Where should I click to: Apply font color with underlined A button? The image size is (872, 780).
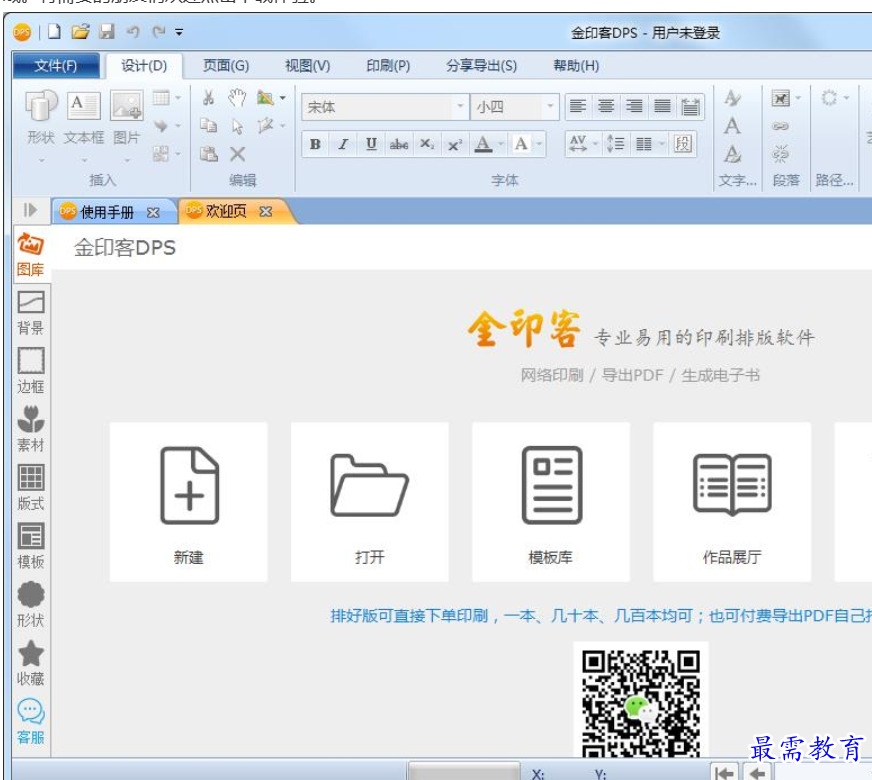483,145
